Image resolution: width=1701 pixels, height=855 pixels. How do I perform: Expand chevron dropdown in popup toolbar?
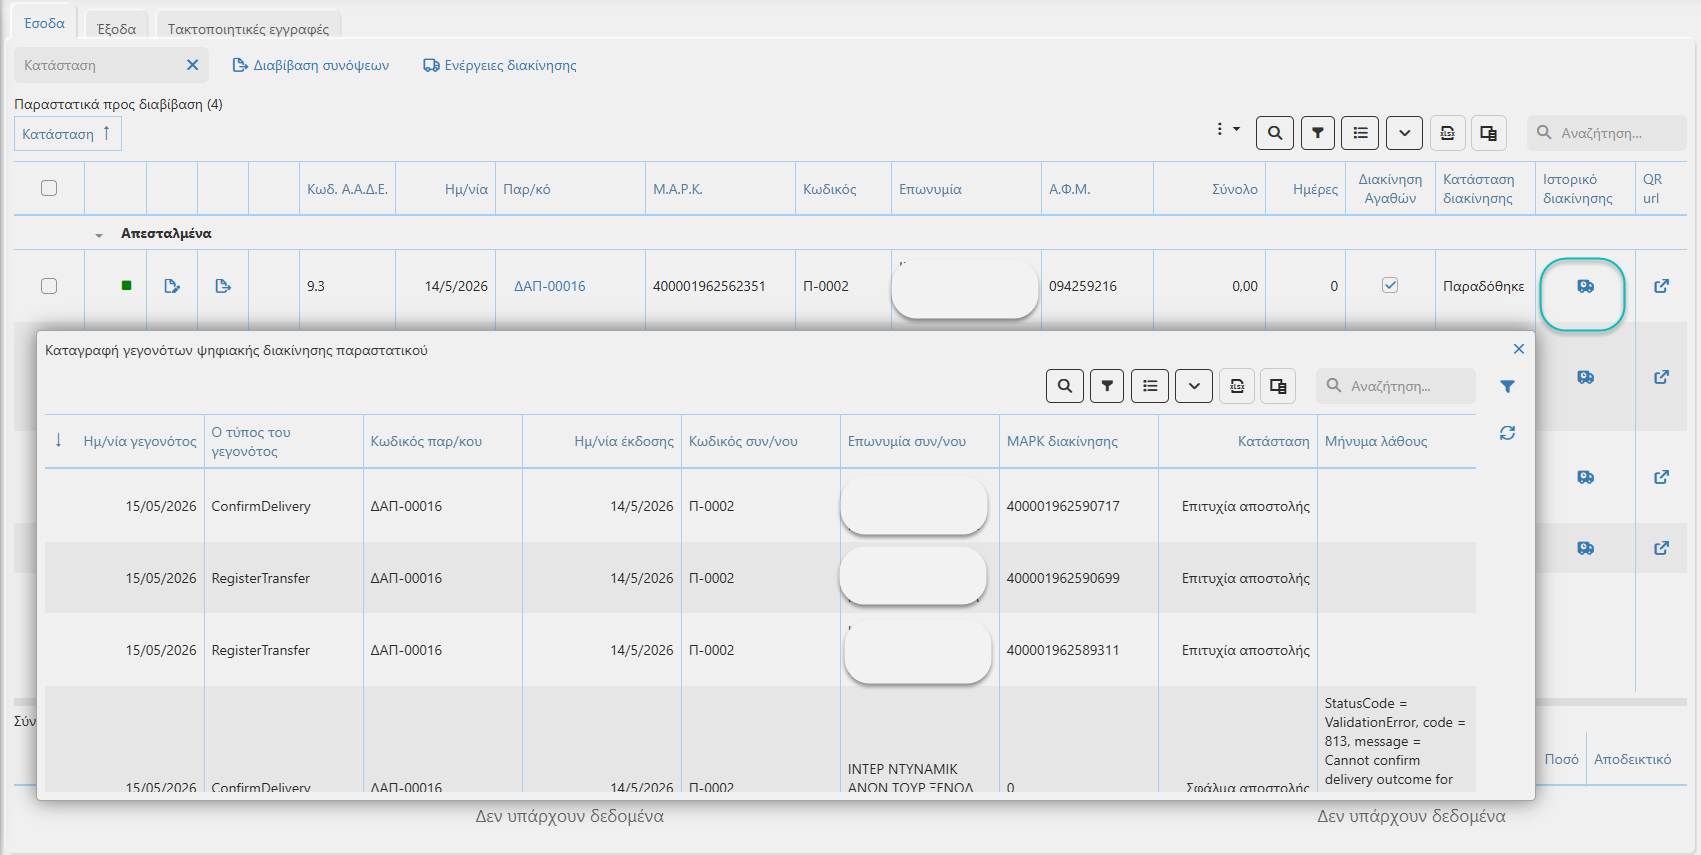(1194, 386)
